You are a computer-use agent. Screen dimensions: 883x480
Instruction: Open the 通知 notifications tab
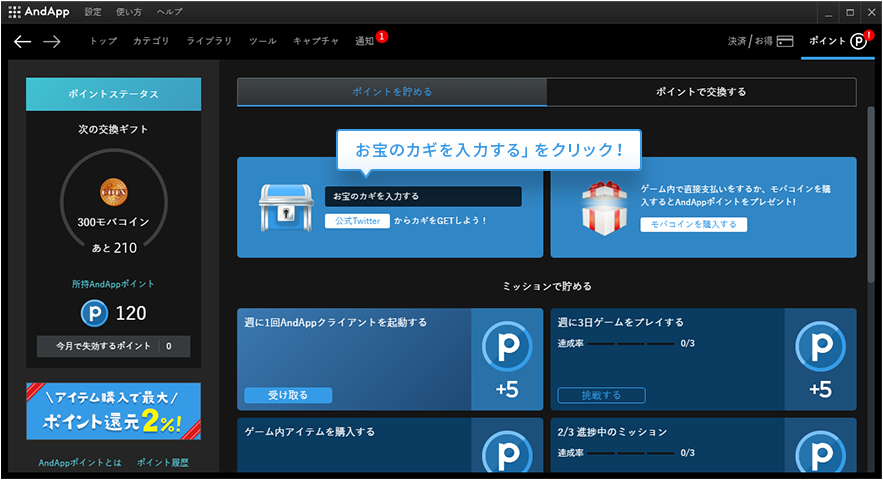pos(364,41)
